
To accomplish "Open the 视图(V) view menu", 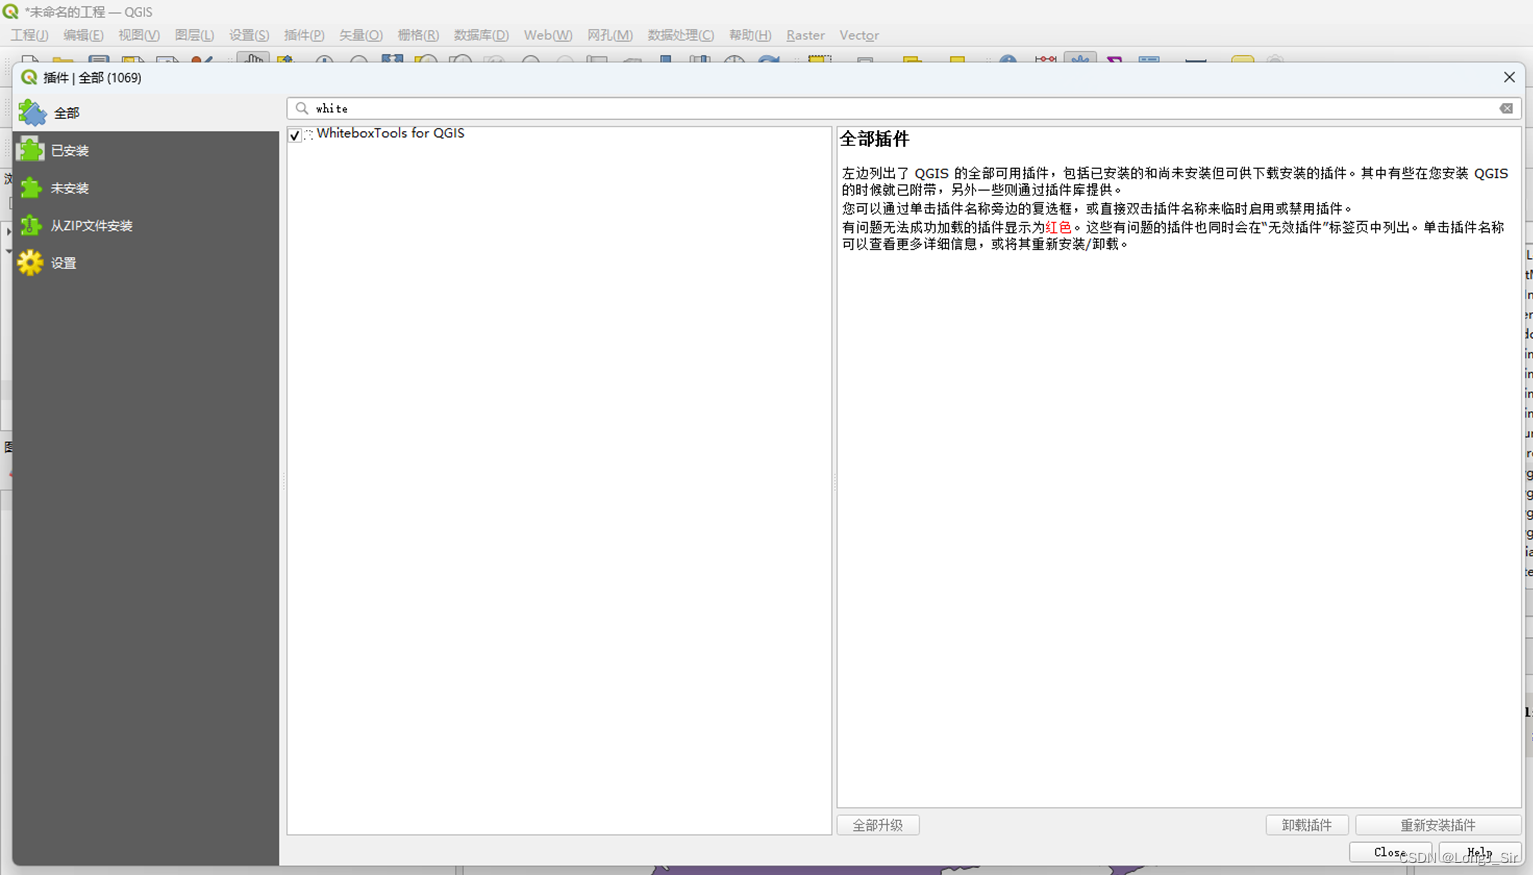I will pyautogui.click(x=139, y=35).
